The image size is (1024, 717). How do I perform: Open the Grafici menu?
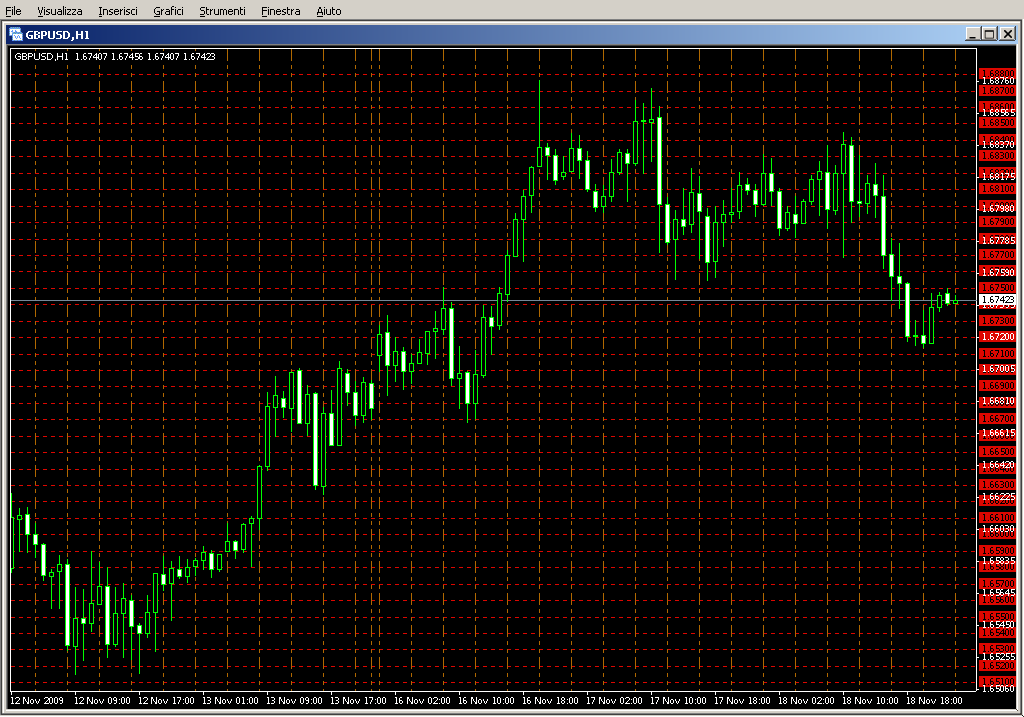click(168, 11)
